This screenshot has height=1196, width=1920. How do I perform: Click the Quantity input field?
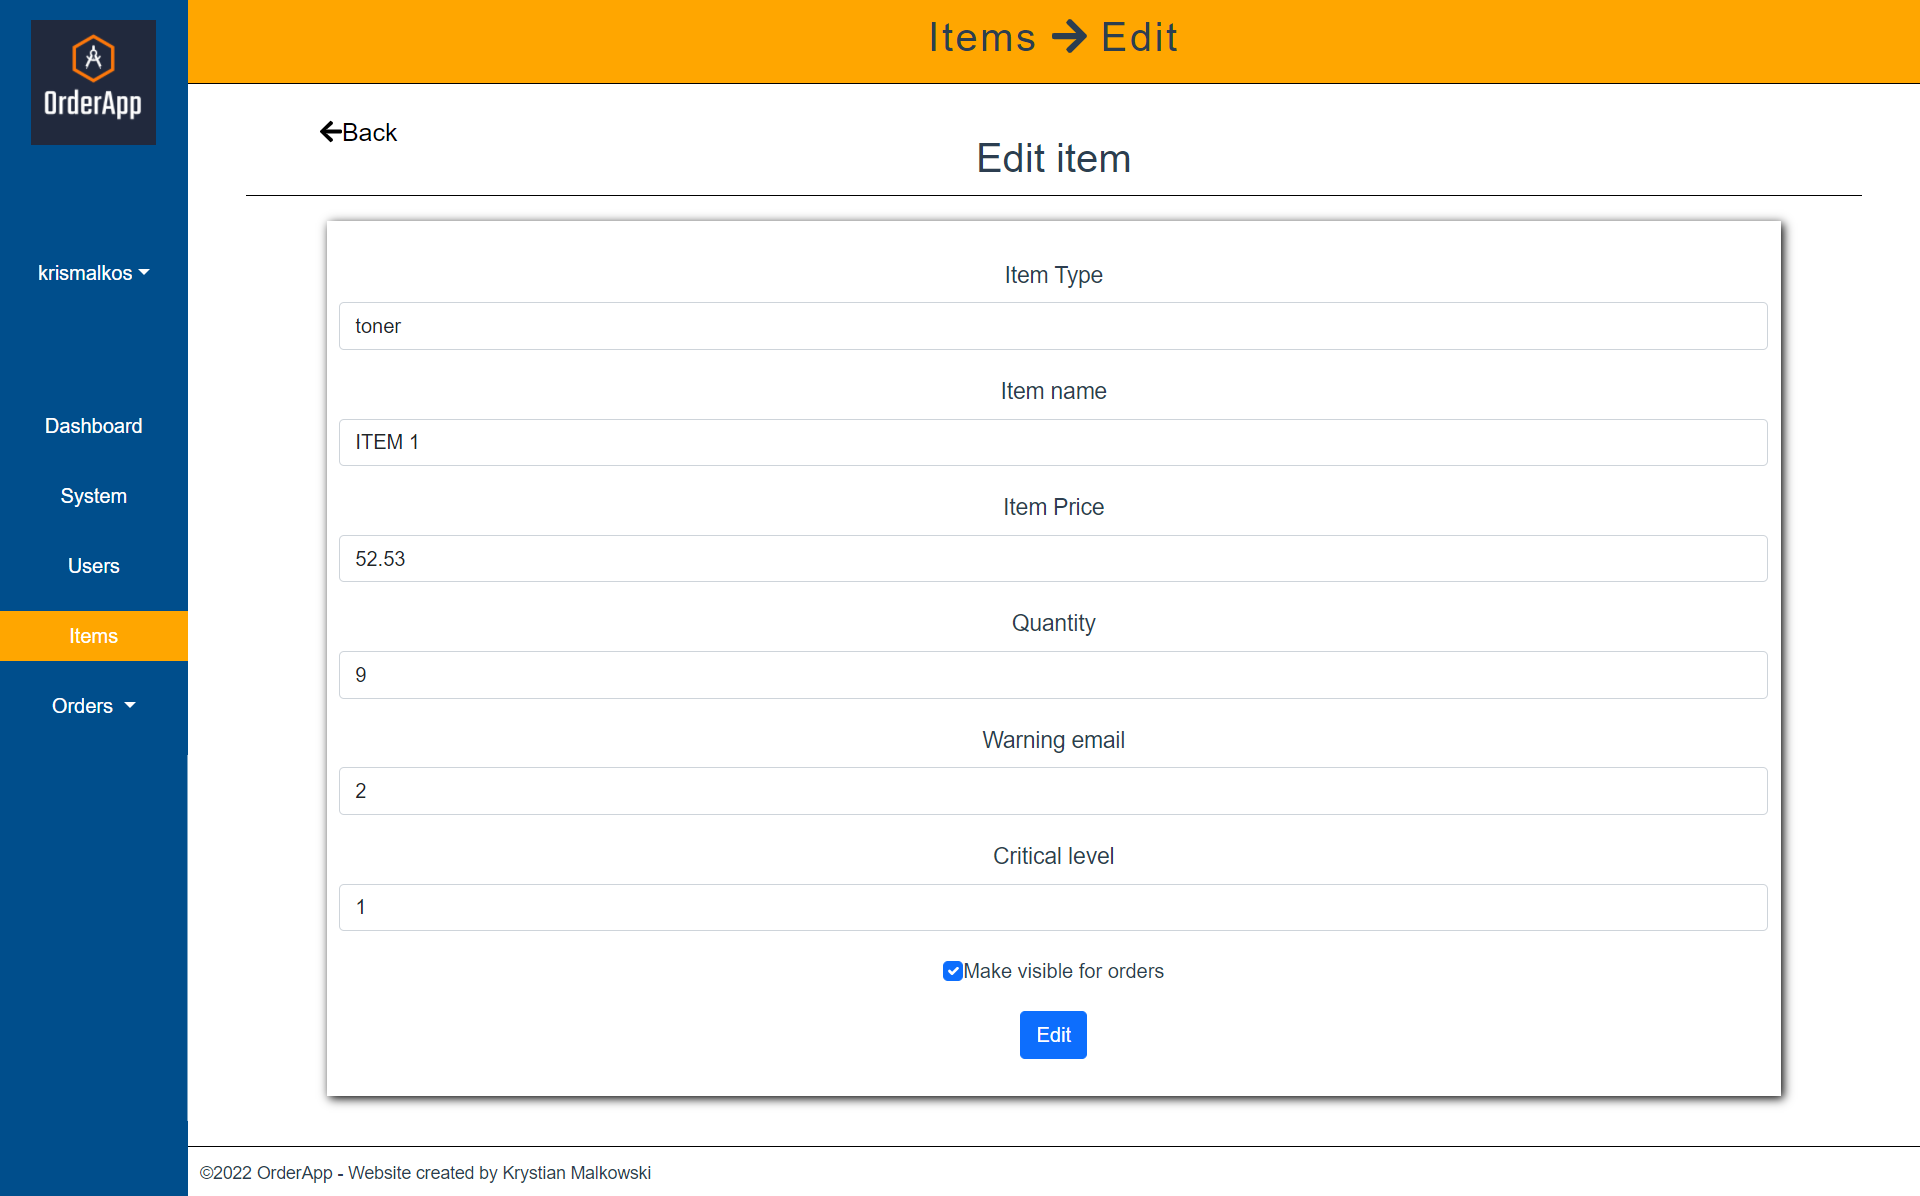click(1052, 675)
